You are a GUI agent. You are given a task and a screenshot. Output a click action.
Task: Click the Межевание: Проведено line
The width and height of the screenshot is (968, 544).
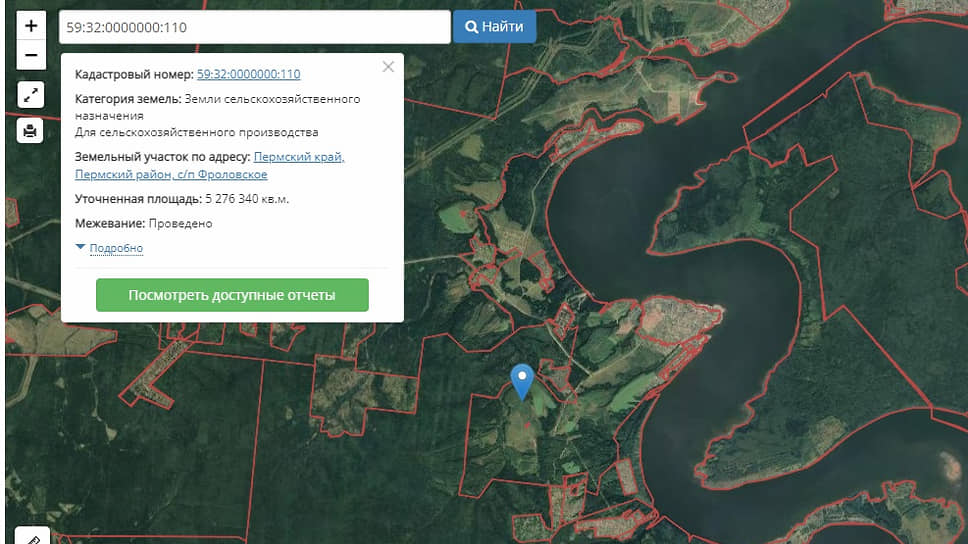click(x=143, y=223)
